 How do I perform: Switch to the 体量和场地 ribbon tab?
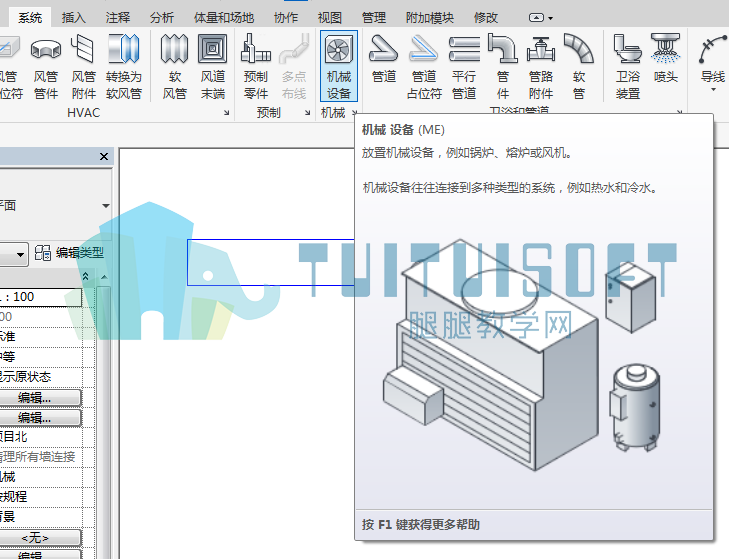click(x=224, y=18)
